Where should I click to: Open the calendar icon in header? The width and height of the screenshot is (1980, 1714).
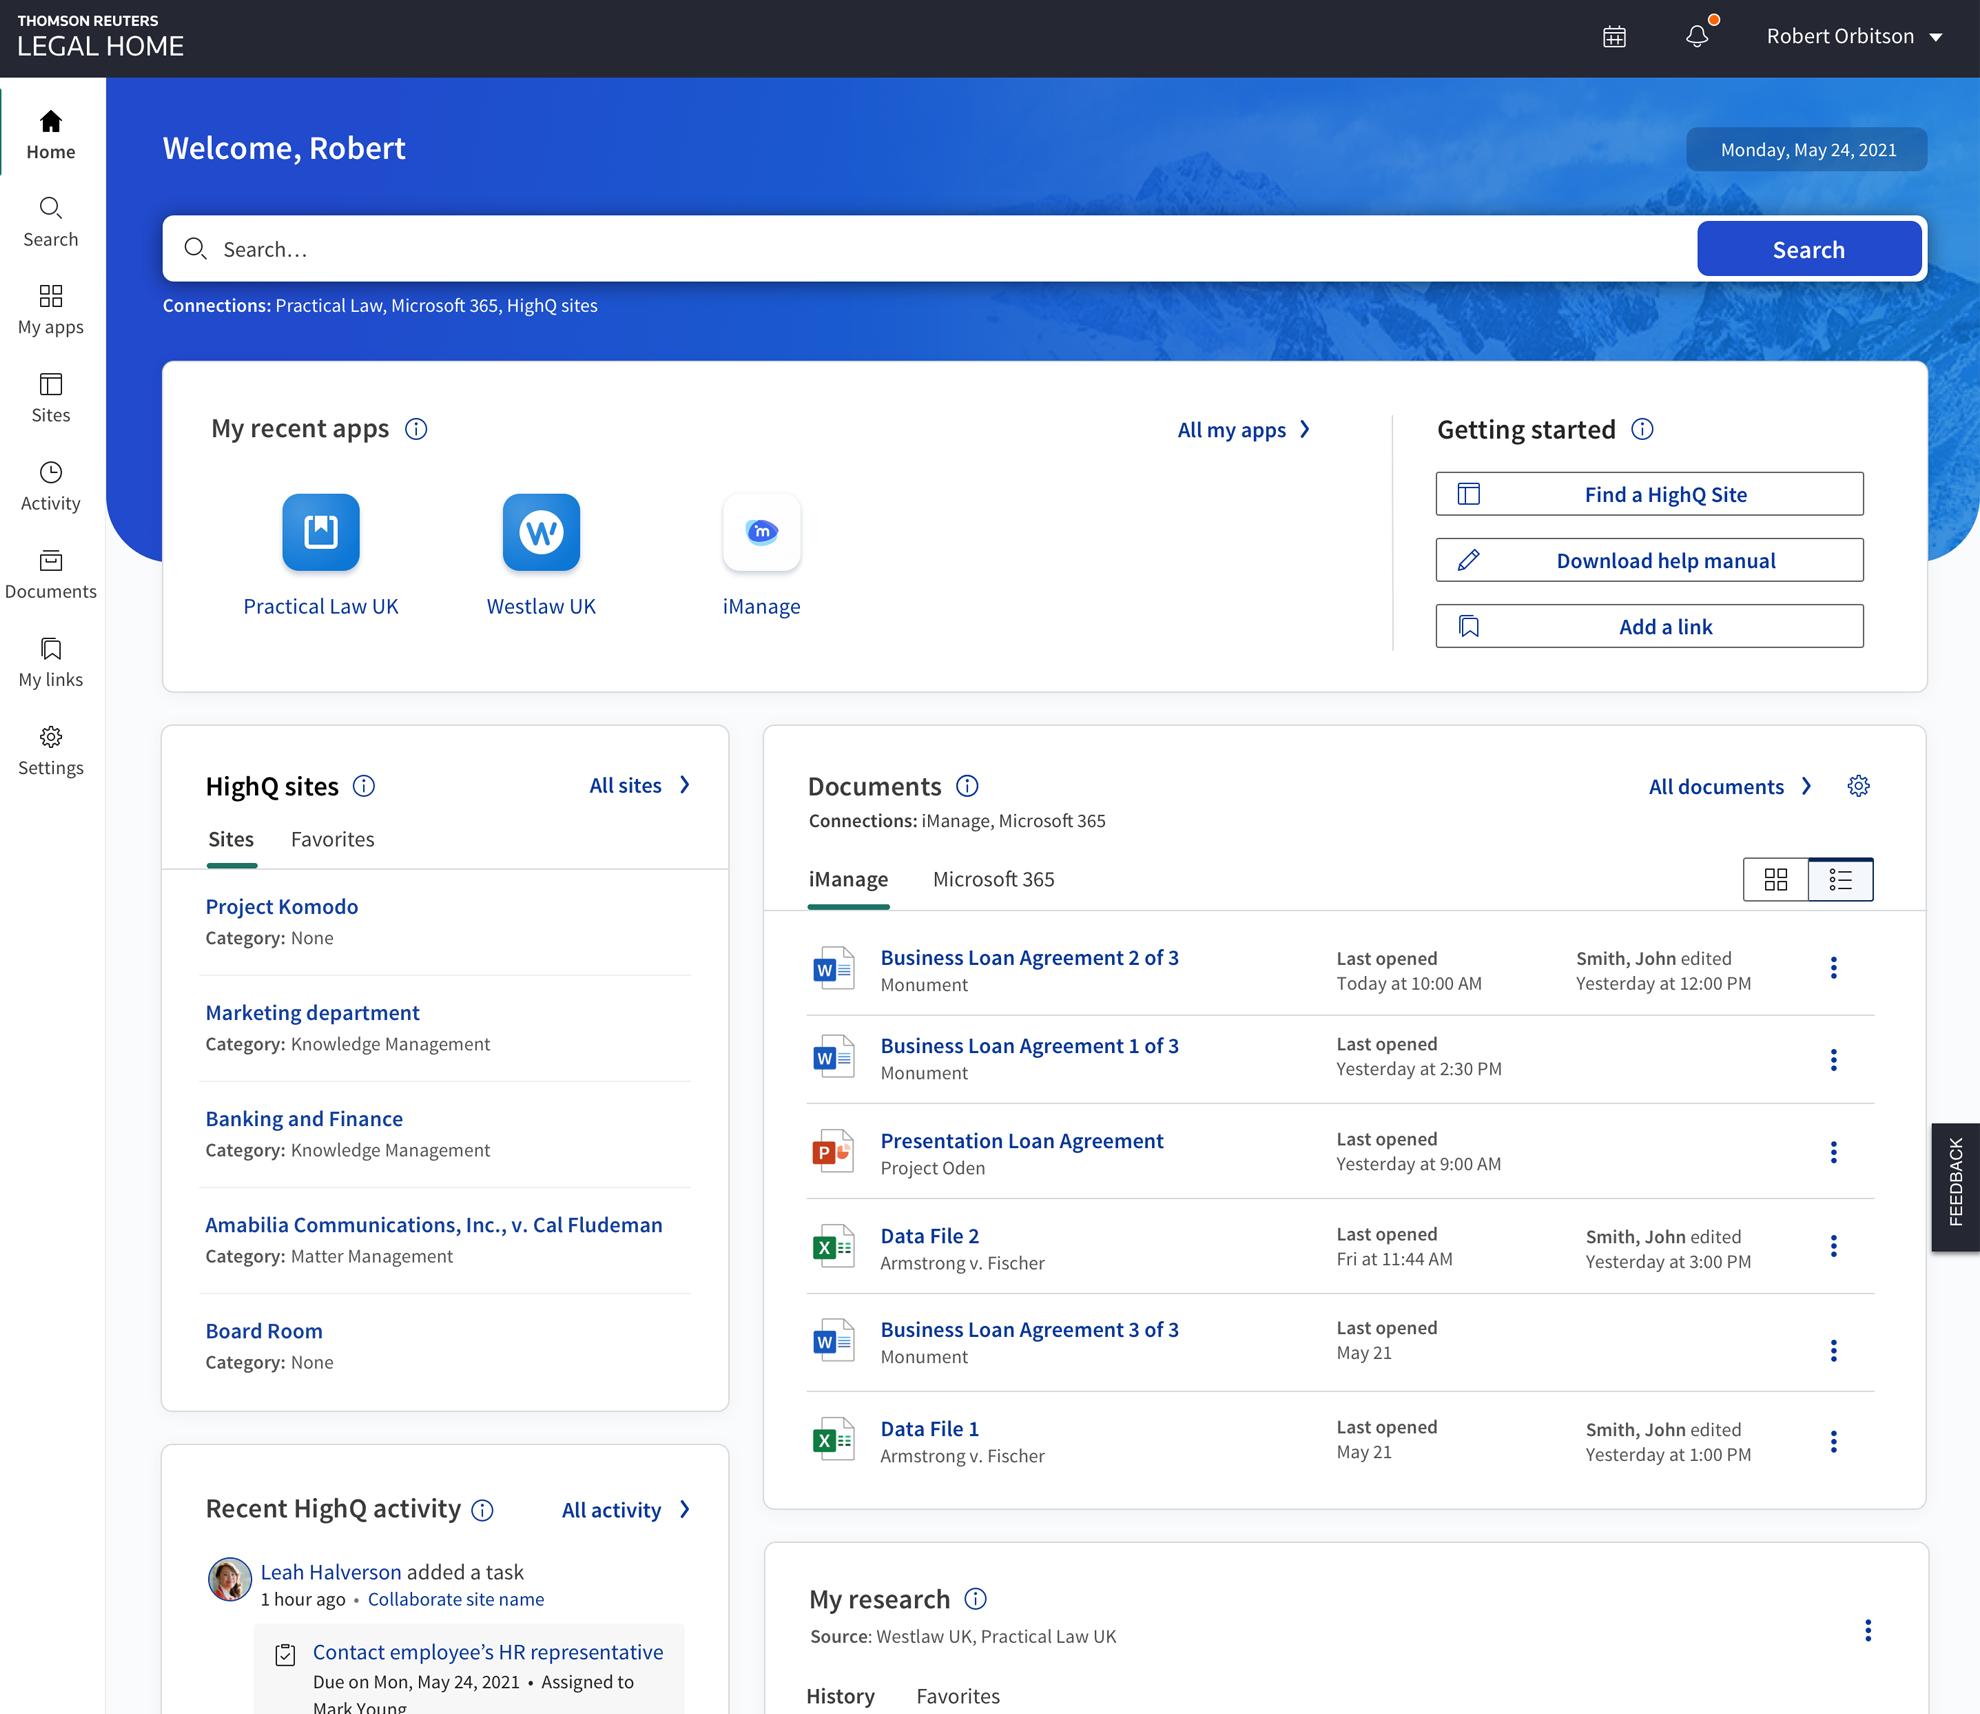(x=1614, y=37)
